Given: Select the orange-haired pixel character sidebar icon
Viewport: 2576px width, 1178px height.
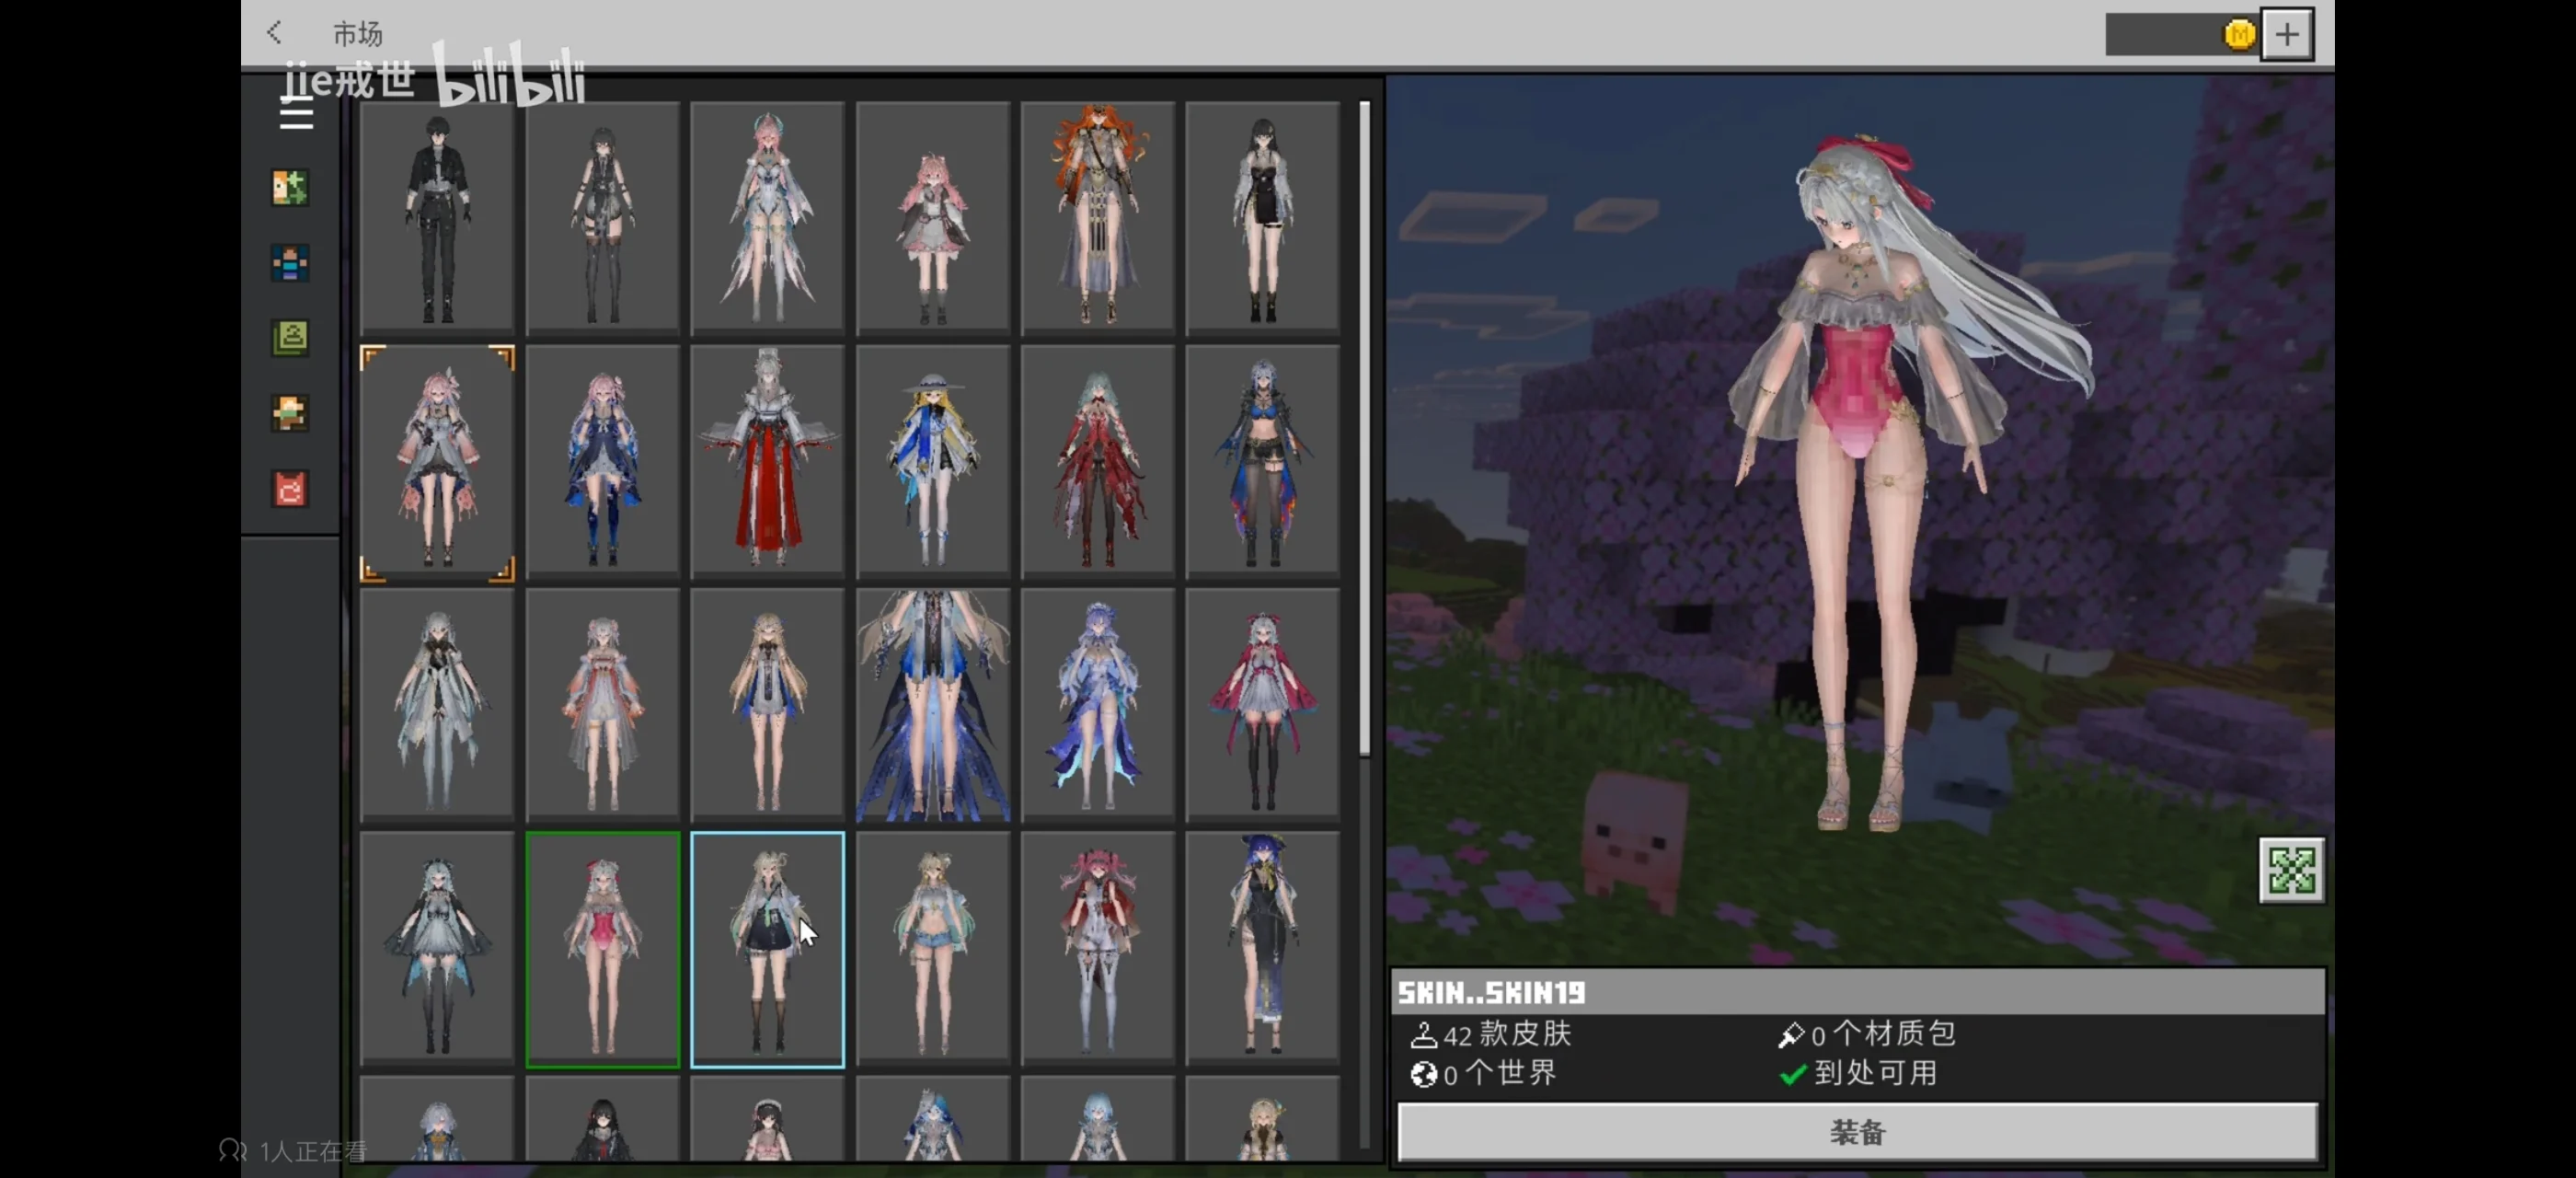Looking at the screenshot, I should tap(290, 413).
